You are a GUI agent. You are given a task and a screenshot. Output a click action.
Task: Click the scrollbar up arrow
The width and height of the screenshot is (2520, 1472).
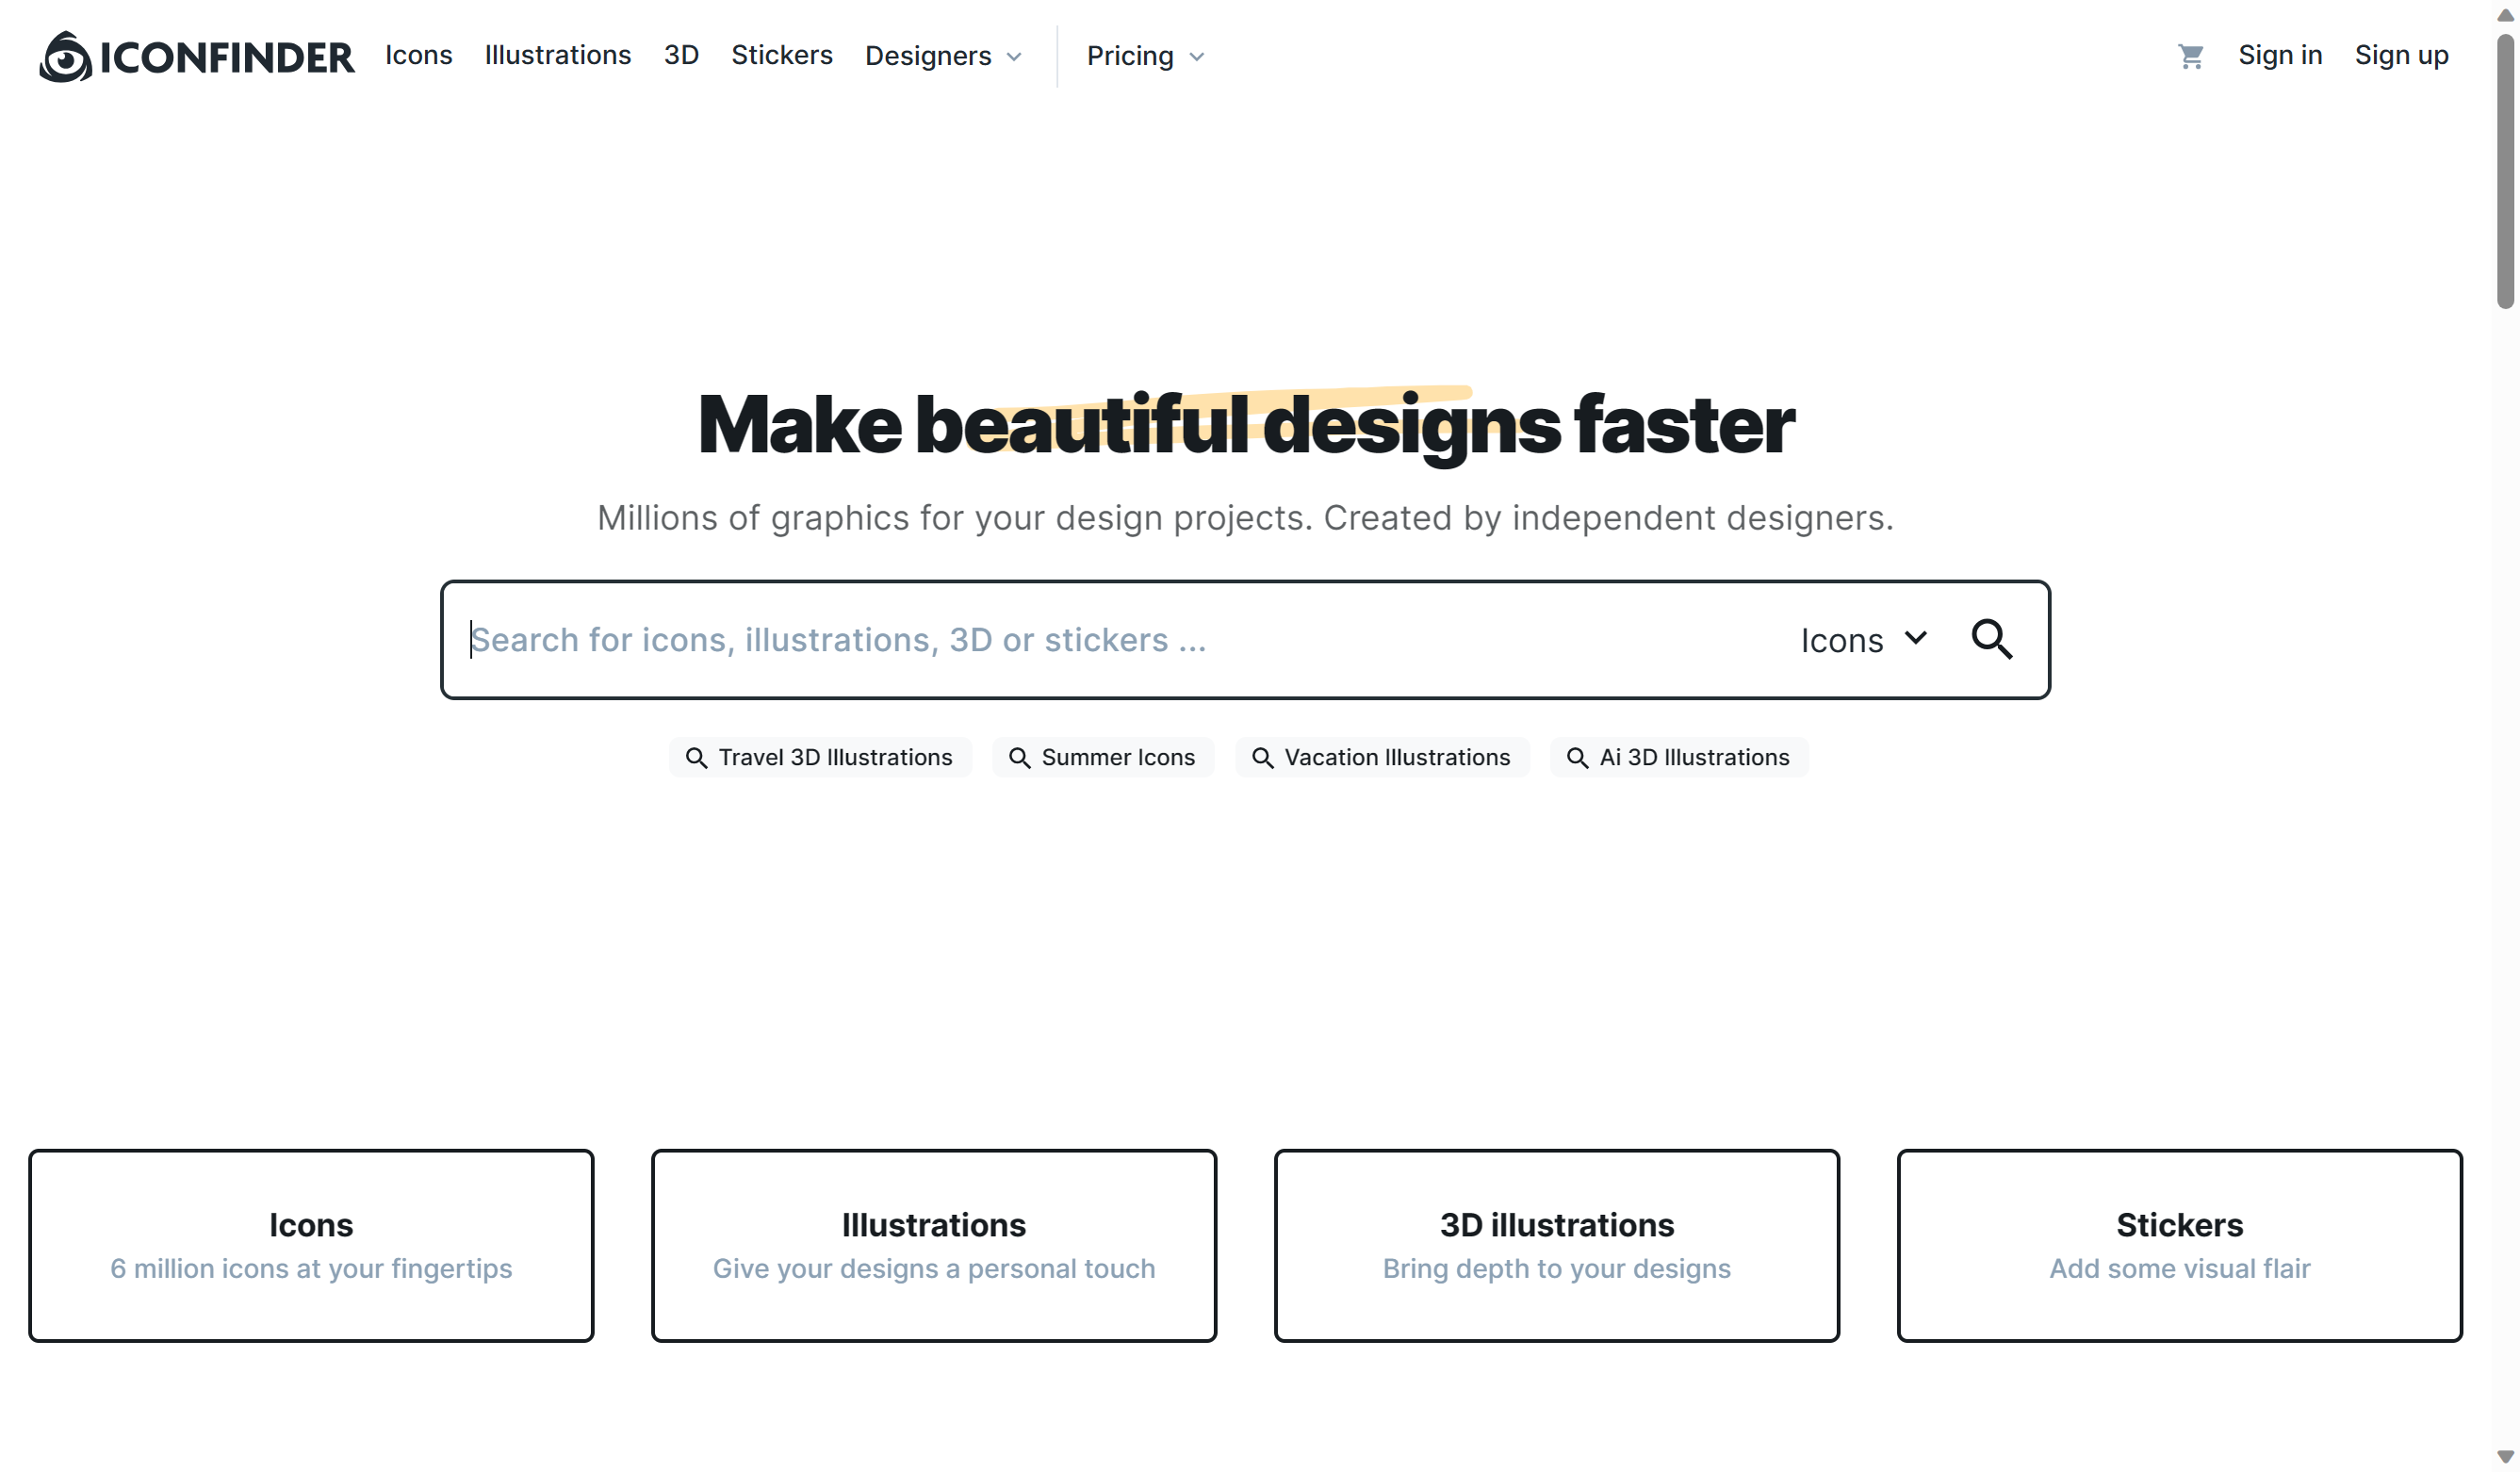pyautogui.click(x=2505, y=14)
